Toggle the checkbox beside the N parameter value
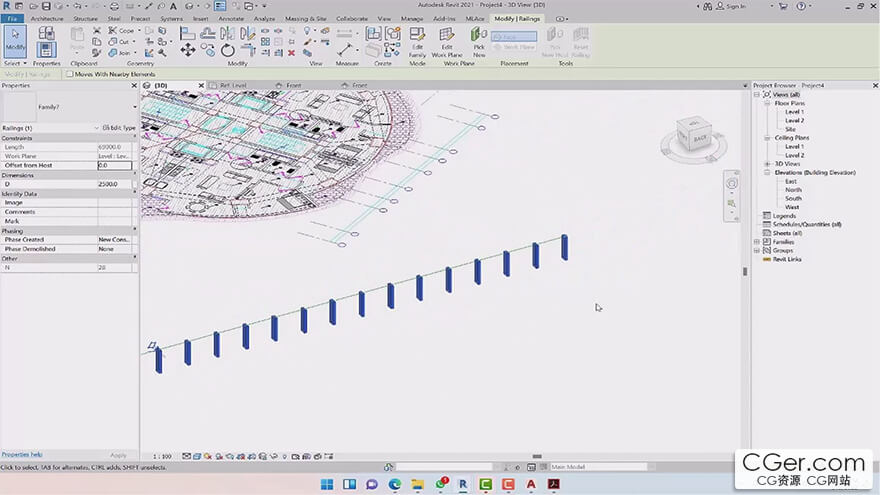The height and width of the screenshot is (495, 880). tap(135, 268)
